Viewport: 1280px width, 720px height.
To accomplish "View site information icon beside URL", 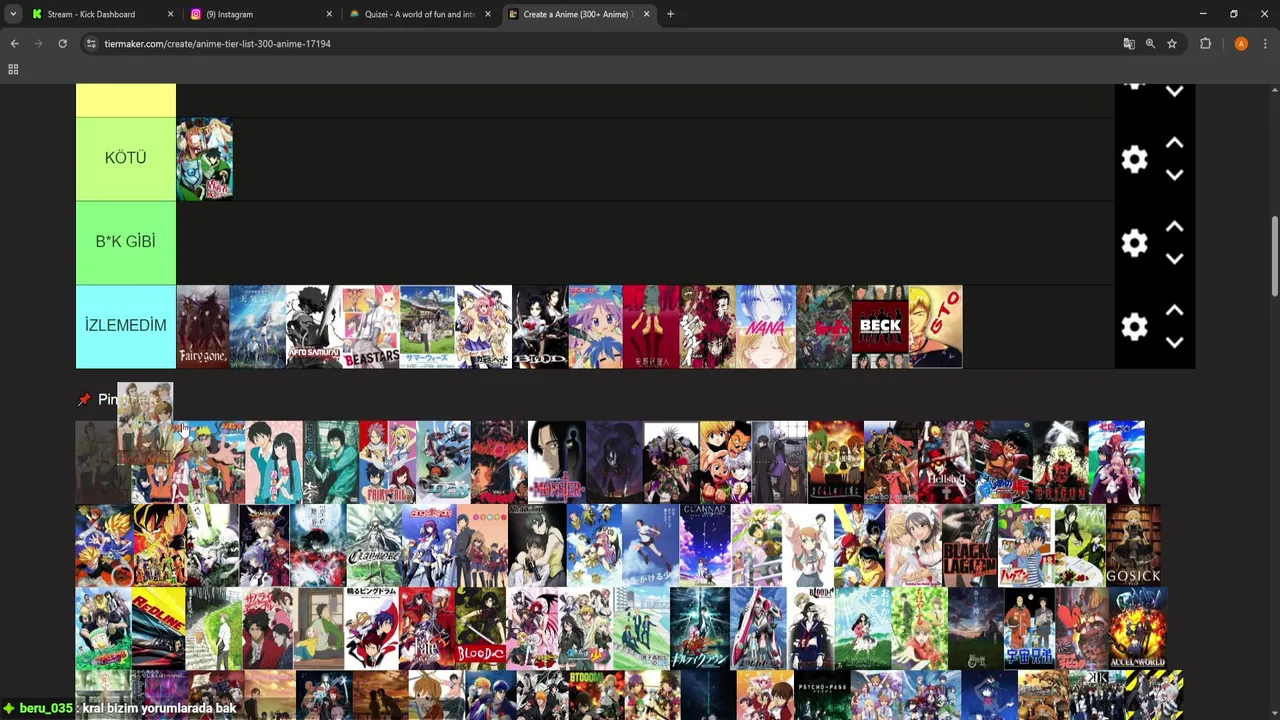I will pos(91,44).
